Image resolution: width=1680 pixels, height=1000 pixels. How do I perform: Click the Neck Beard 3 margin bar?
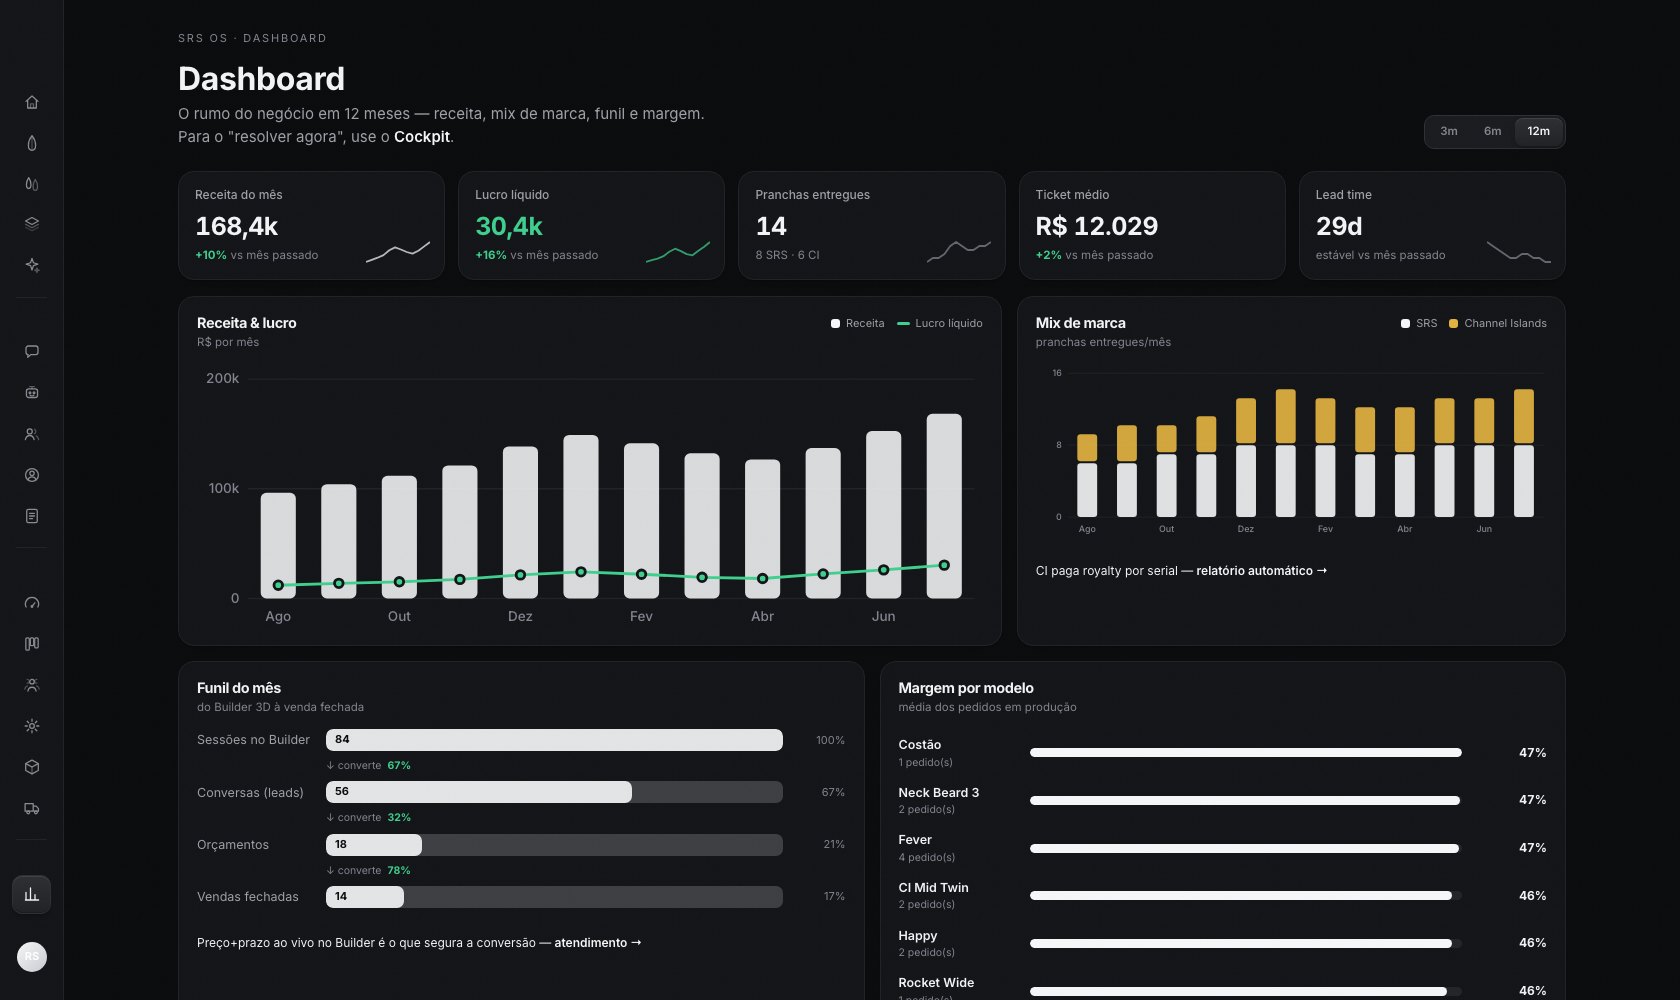[1246, 800]
